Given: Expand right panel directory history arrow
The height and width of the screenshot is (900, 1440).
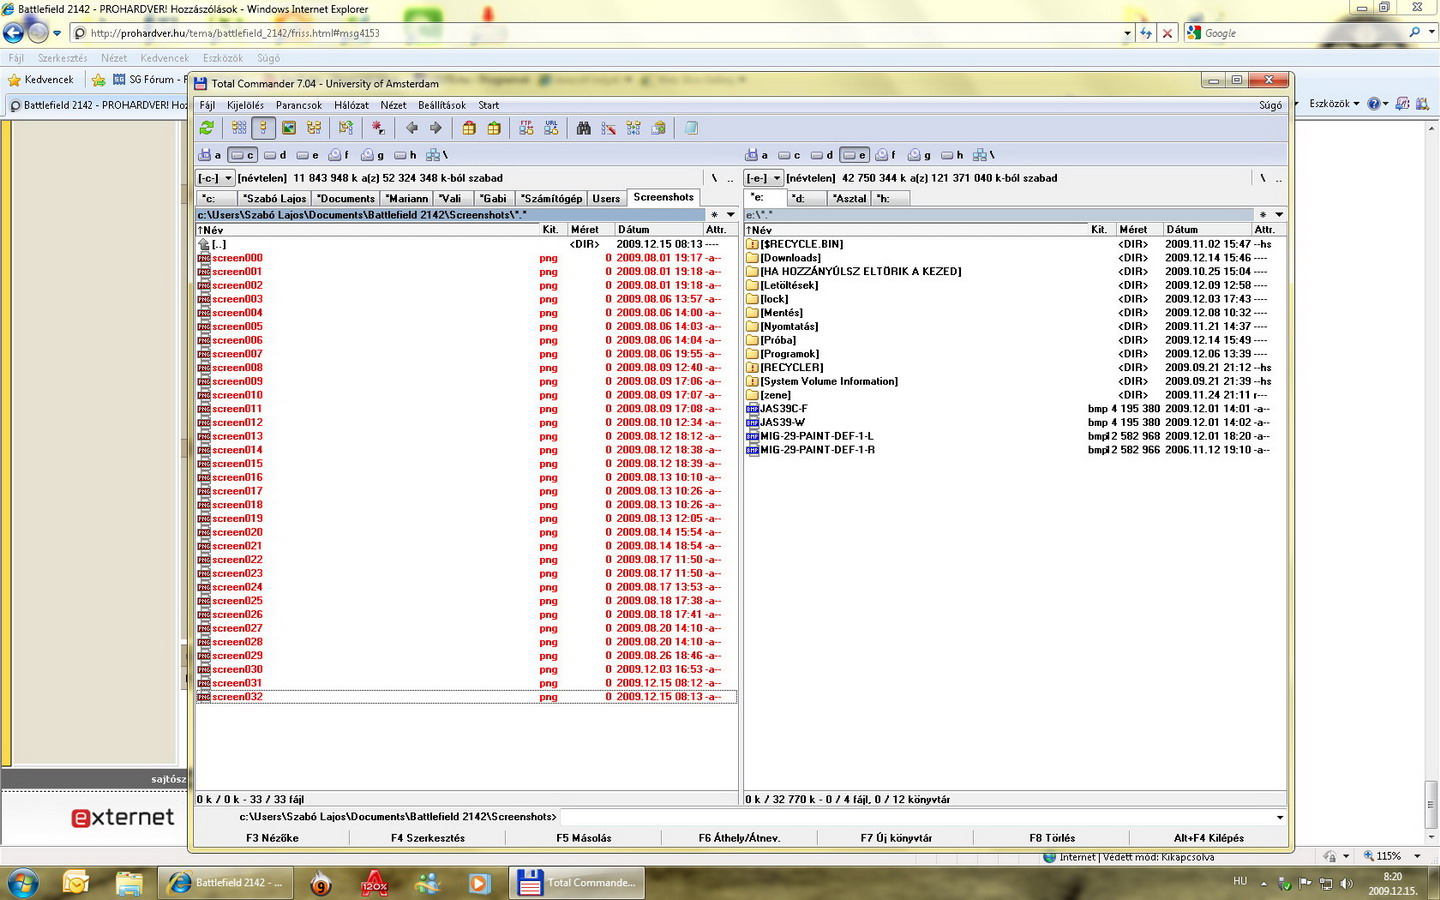Looking at the screenshot, I should (x=1279, y=214).
